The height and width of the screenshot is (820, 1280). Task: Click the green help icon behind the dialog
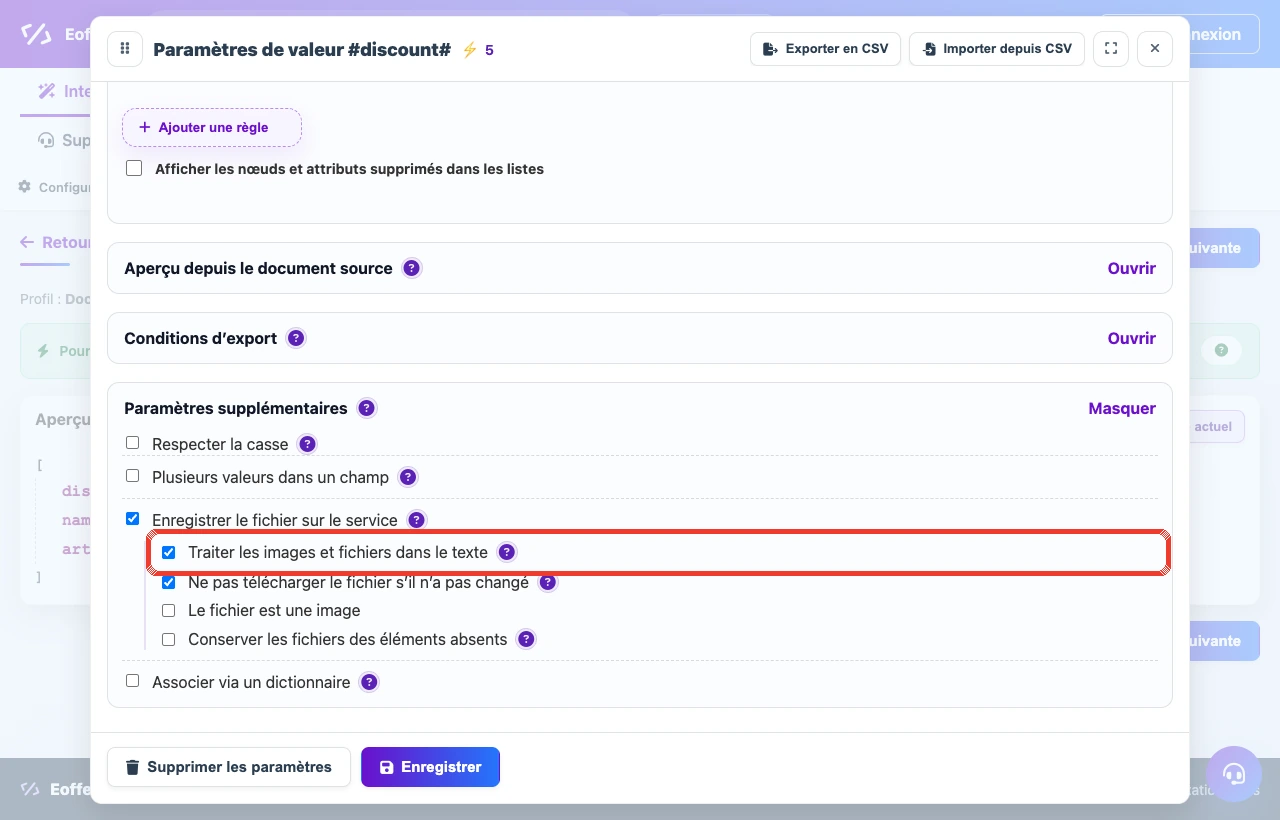click(x=1221, y=351)
